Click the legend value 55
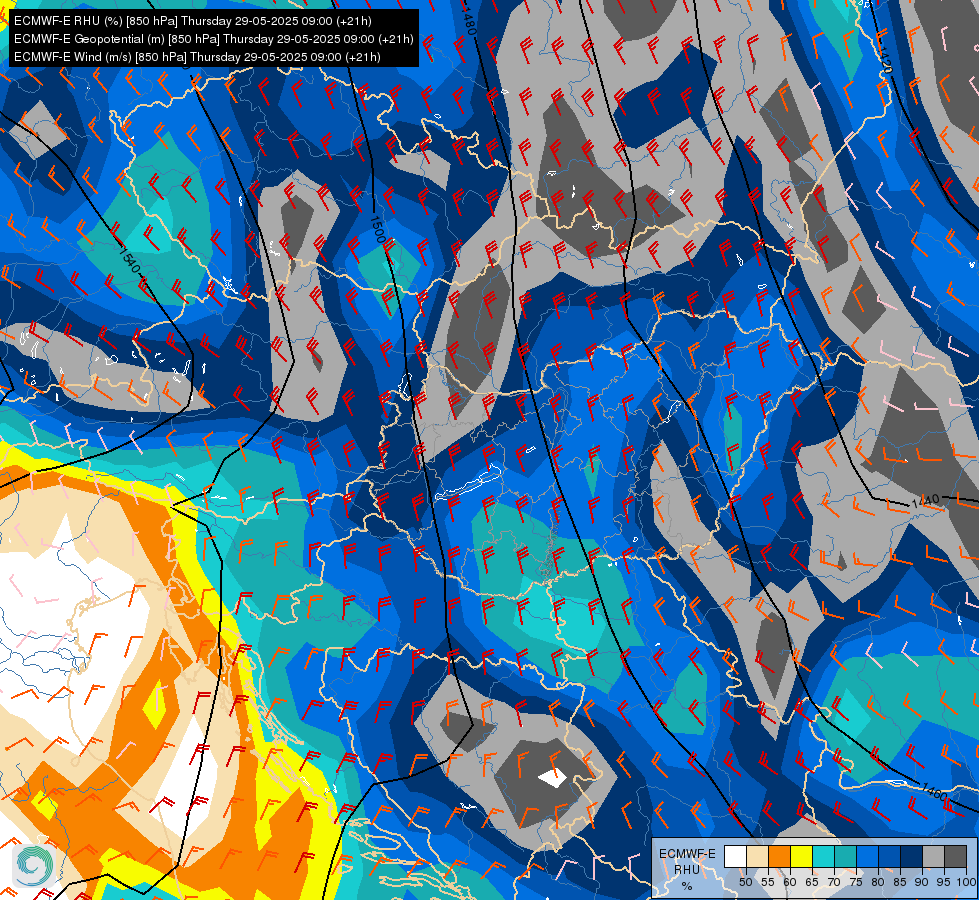 click(x=767, y=882)
